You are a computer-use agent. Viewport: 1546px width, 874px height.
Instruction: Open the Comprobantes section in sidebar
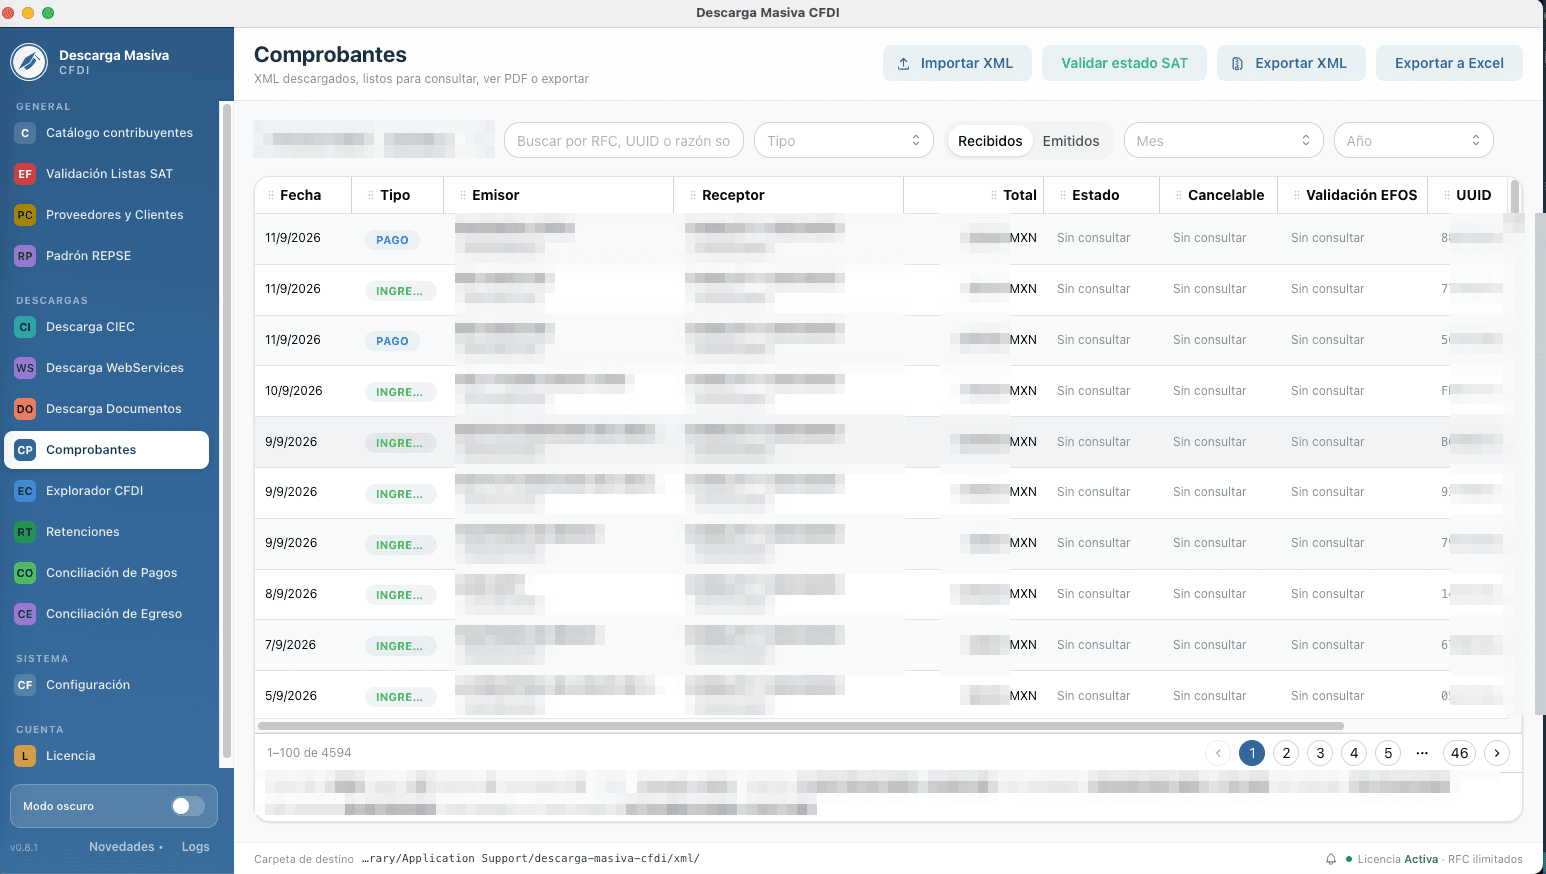(x=107, y=450)
